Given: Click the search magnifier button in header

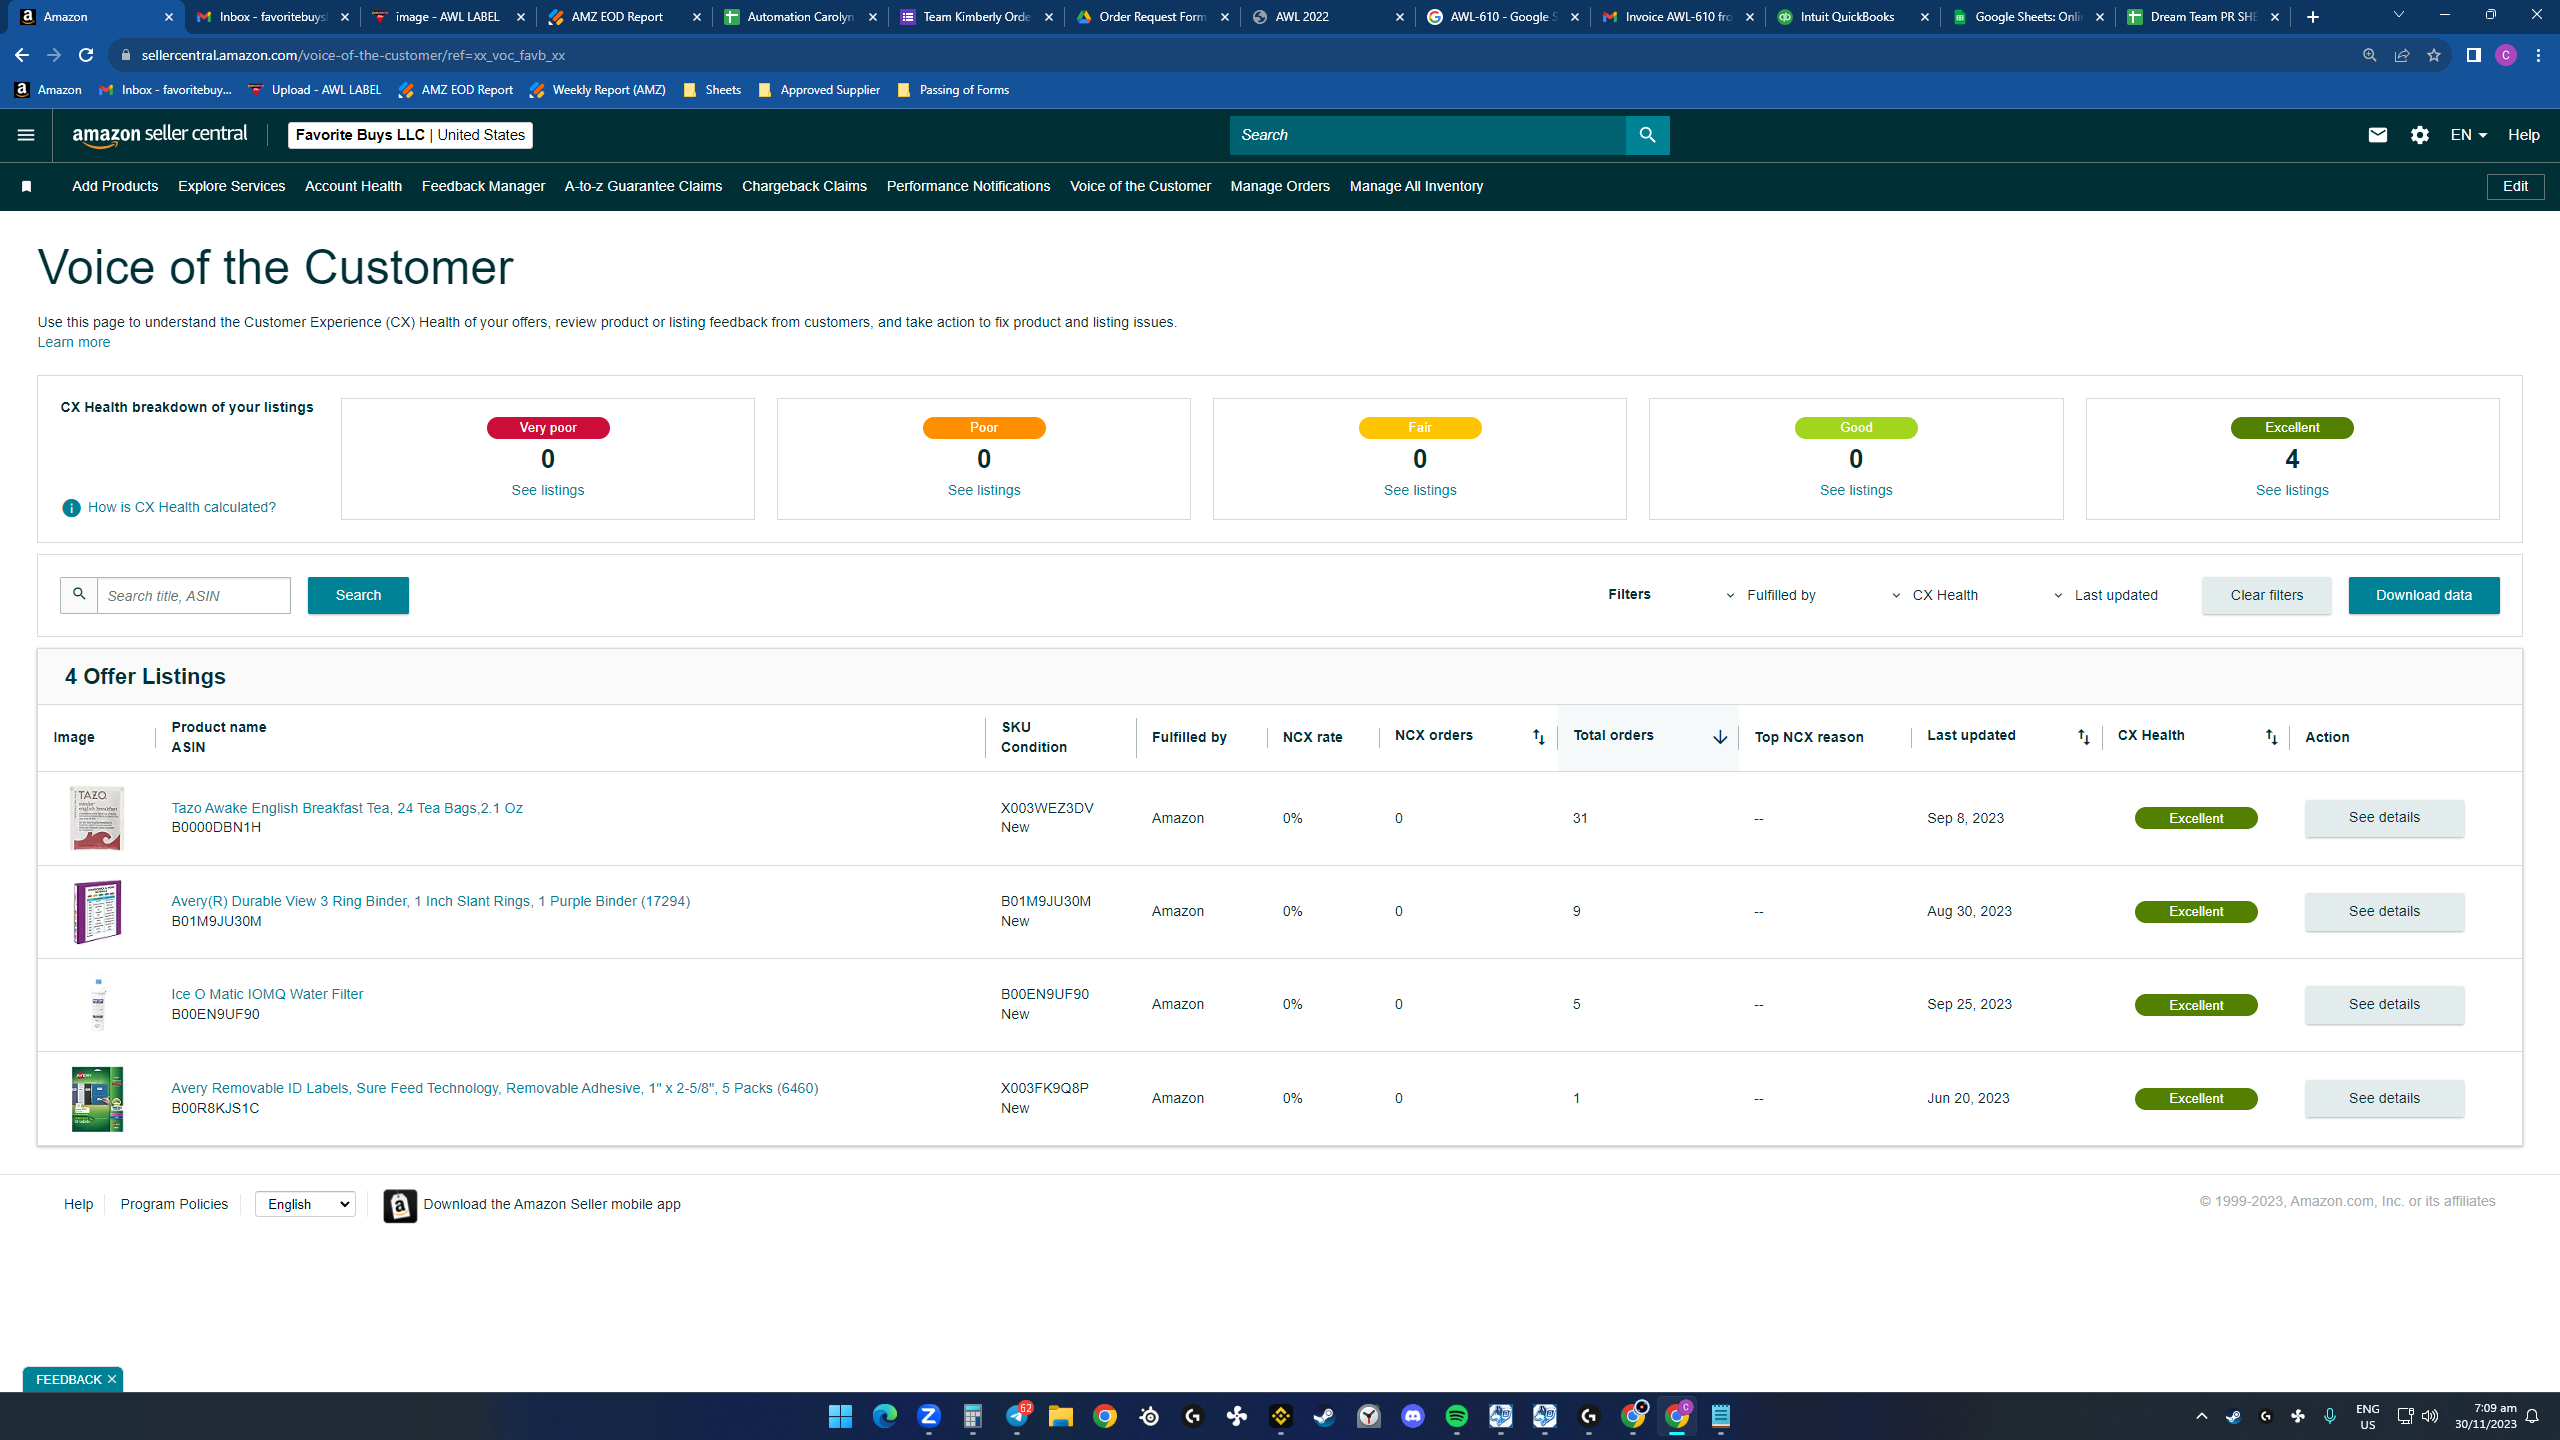Looking at the screenshot, I should (1647, 135).
